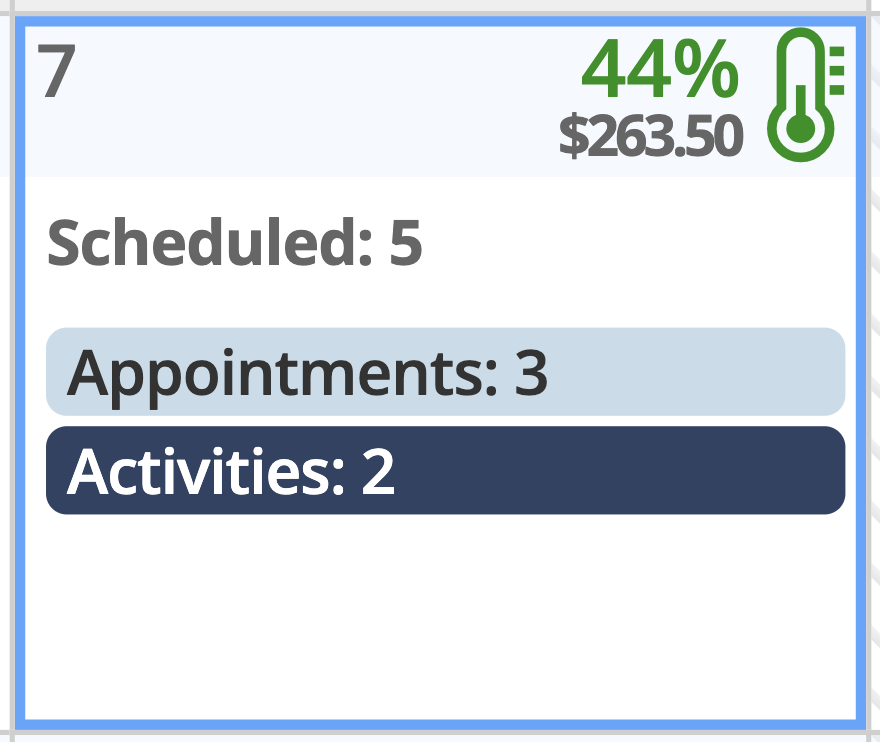The height and width of the screenshot is (742, 880).
Task: Open the Activities: 2 bar
Action: click(445, 471)
